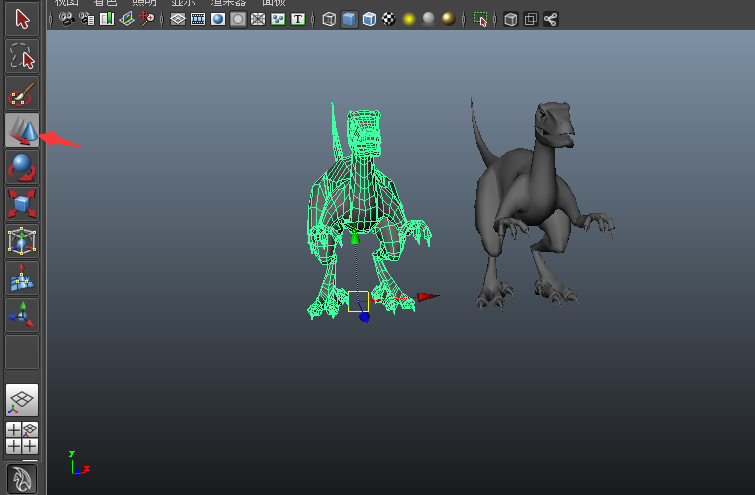Activate the Move tool with cones icon
The image size is (755, 495).
click(x=22, y=130)
